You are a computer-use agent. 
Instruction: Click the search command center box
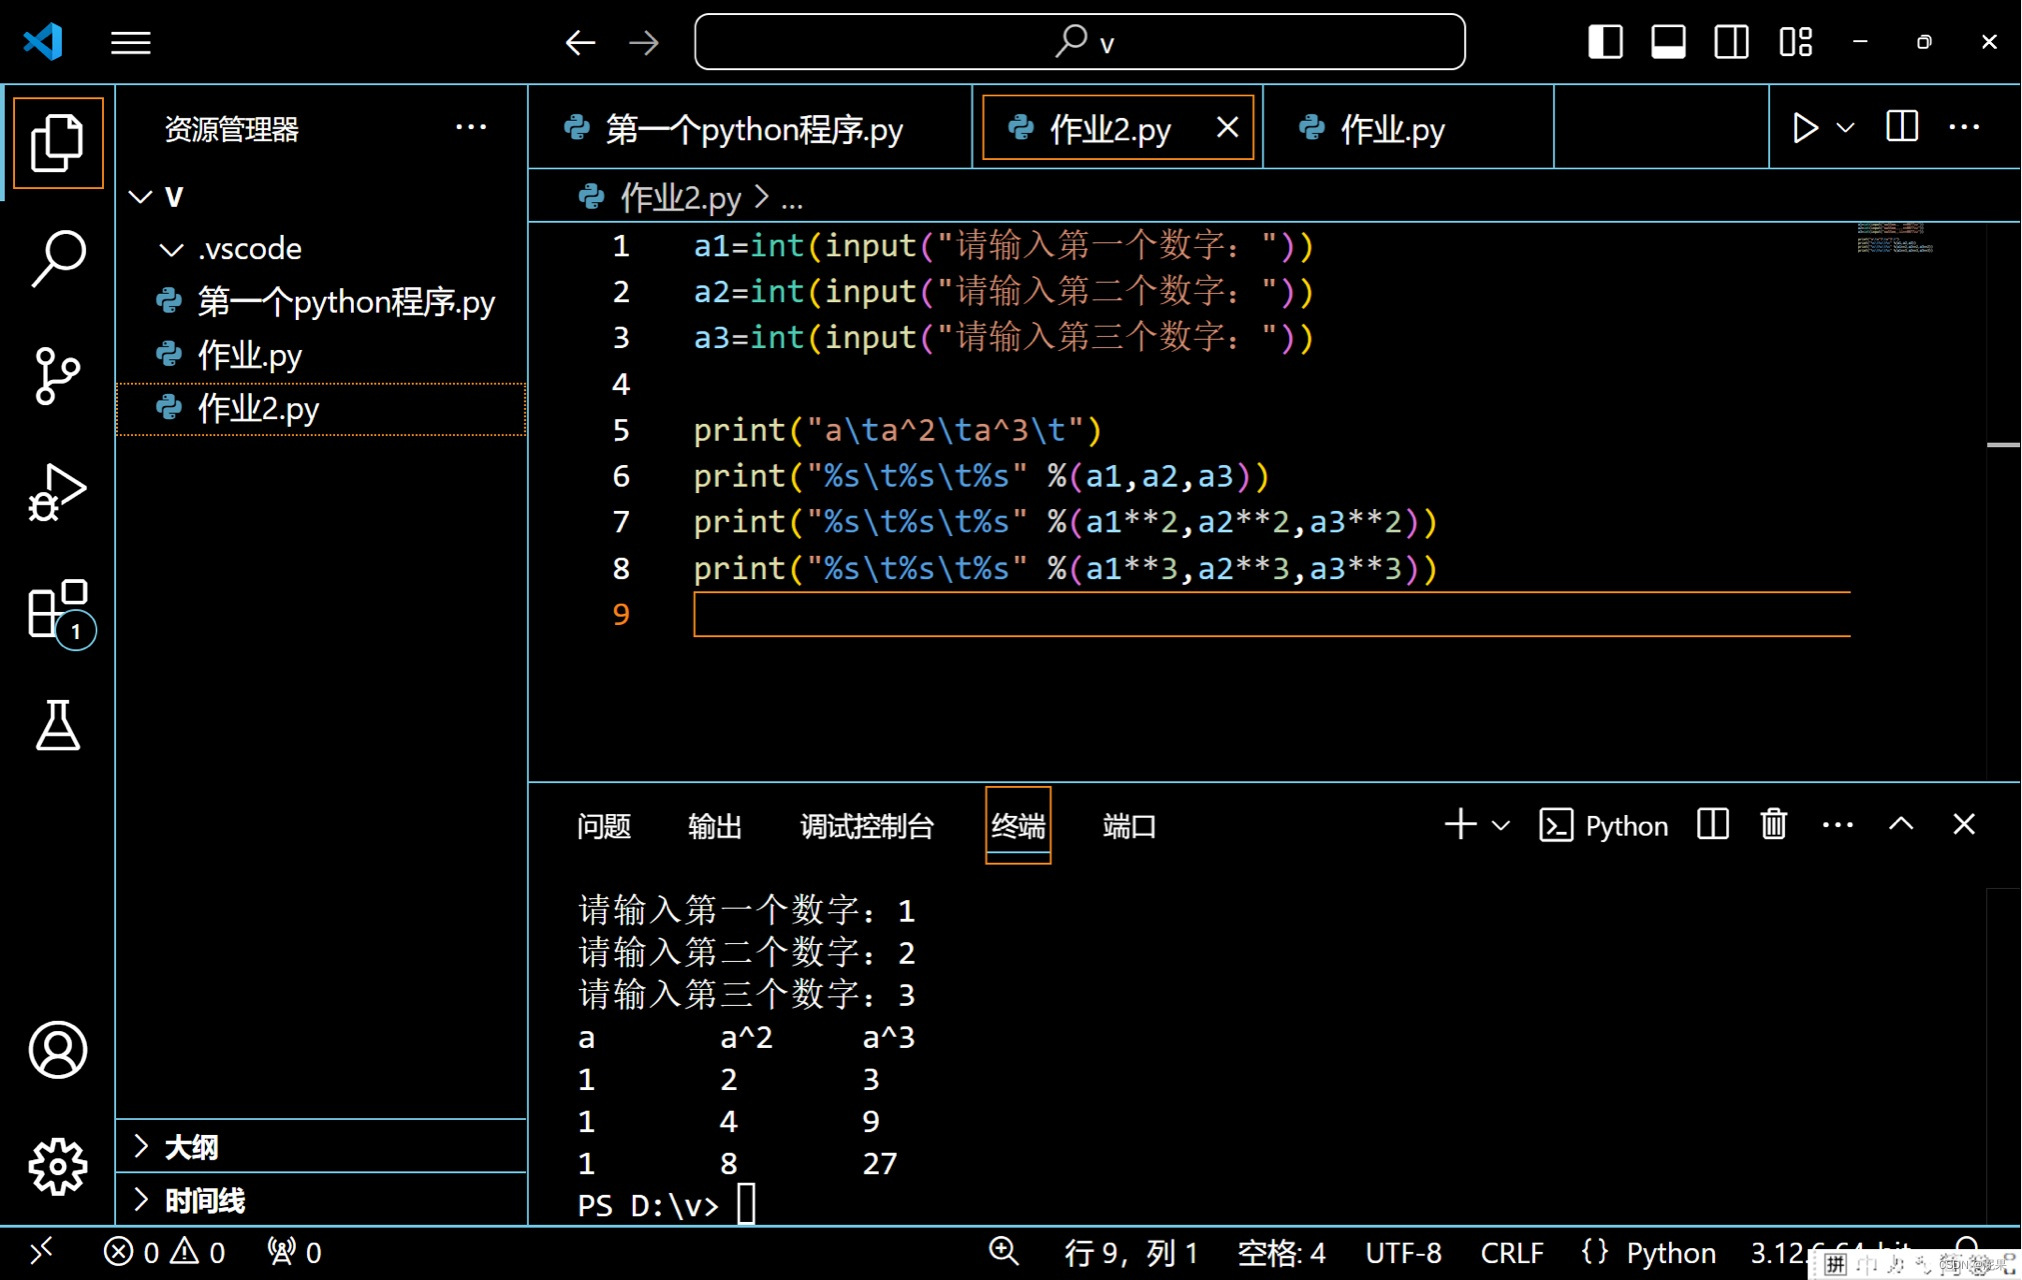pos(1080,42)
